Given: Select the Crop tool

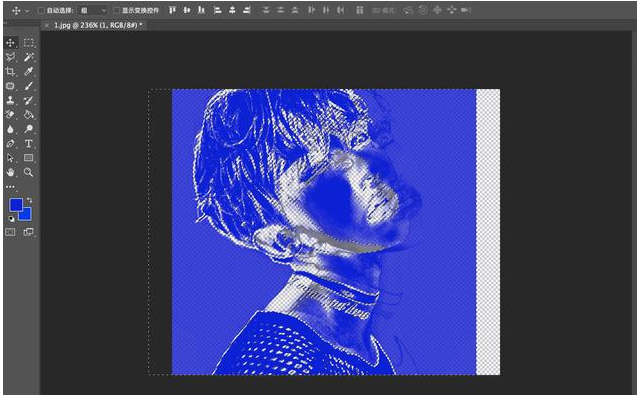Looking at the screenshot, I should tap(10, 72).
